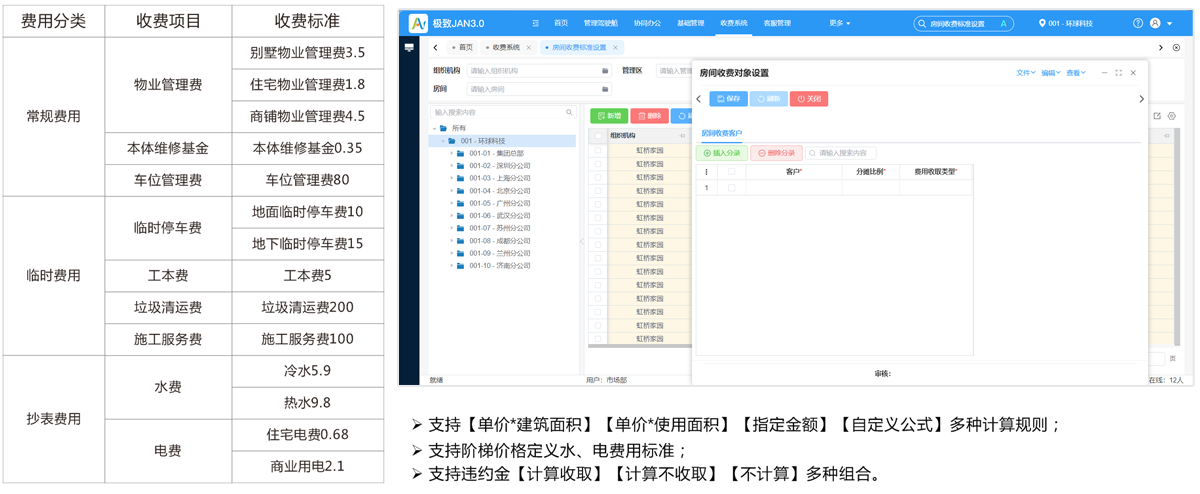Open 首页 in the top navigation bar
This screenshot has height=494, width=1200.
[561, 23]
